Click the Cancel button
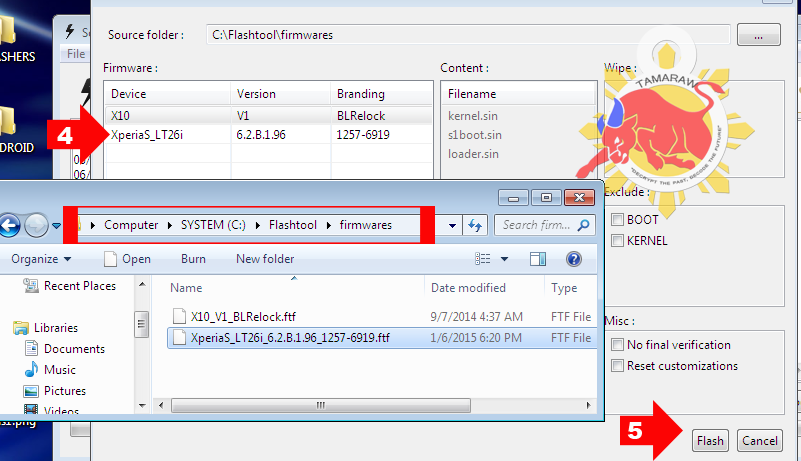Viewport: 801px width, 461px height. coord(760,441)
